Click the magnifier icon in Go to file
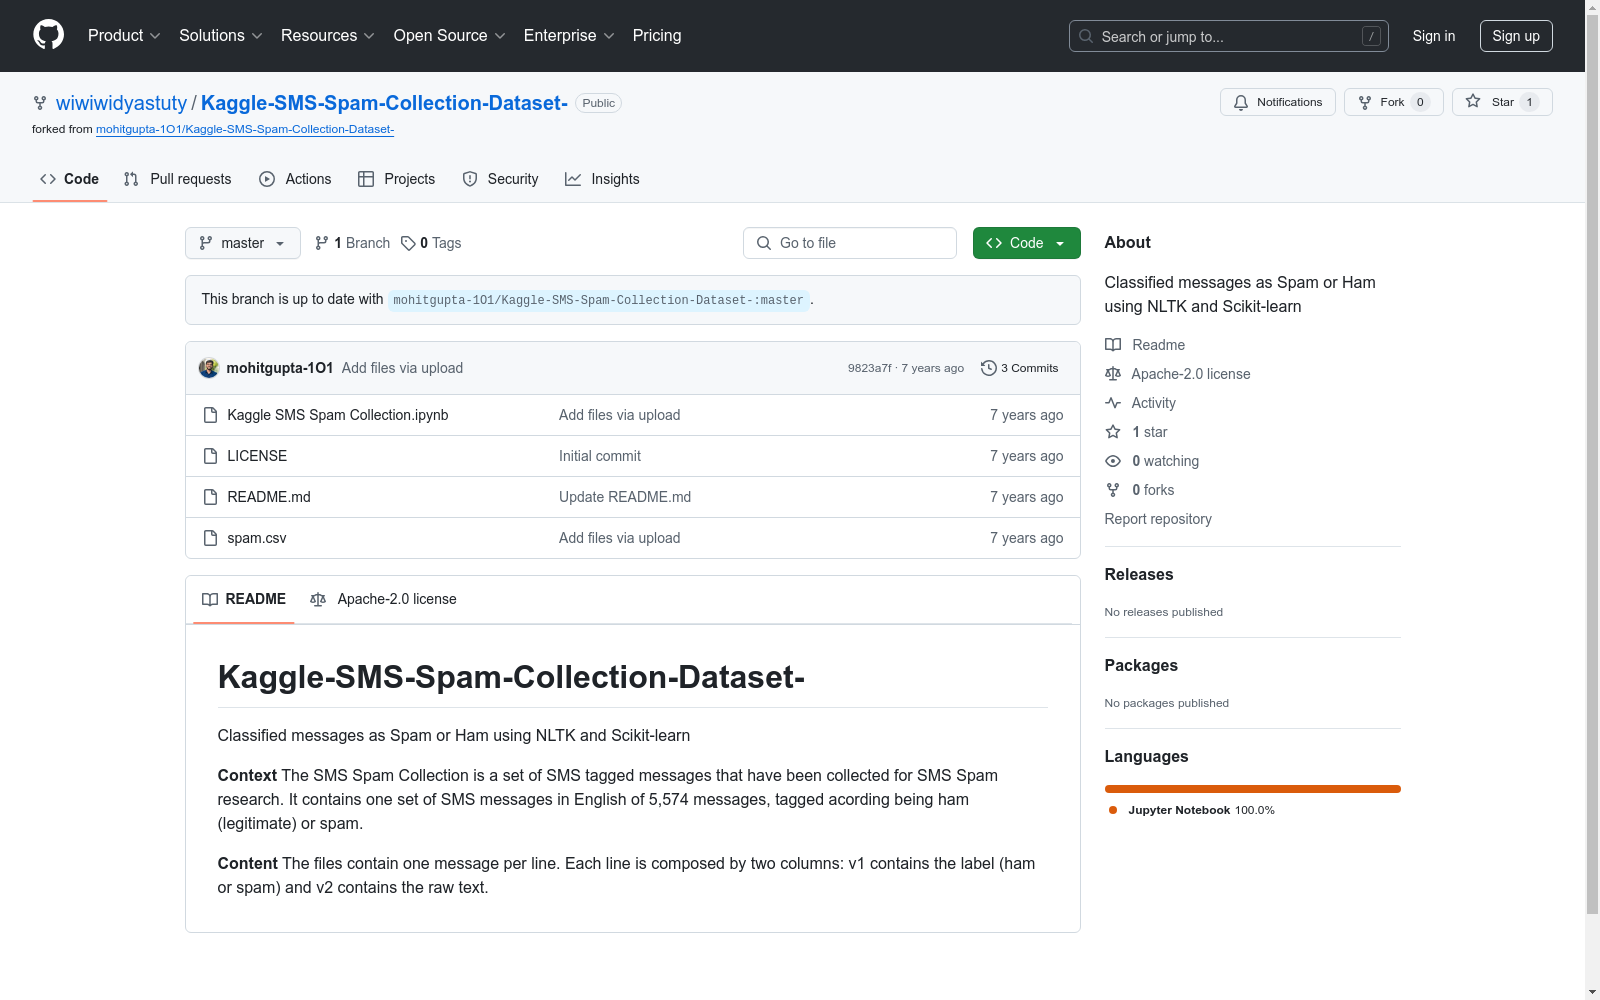Screen dimensions: 1600x1000 764,243
